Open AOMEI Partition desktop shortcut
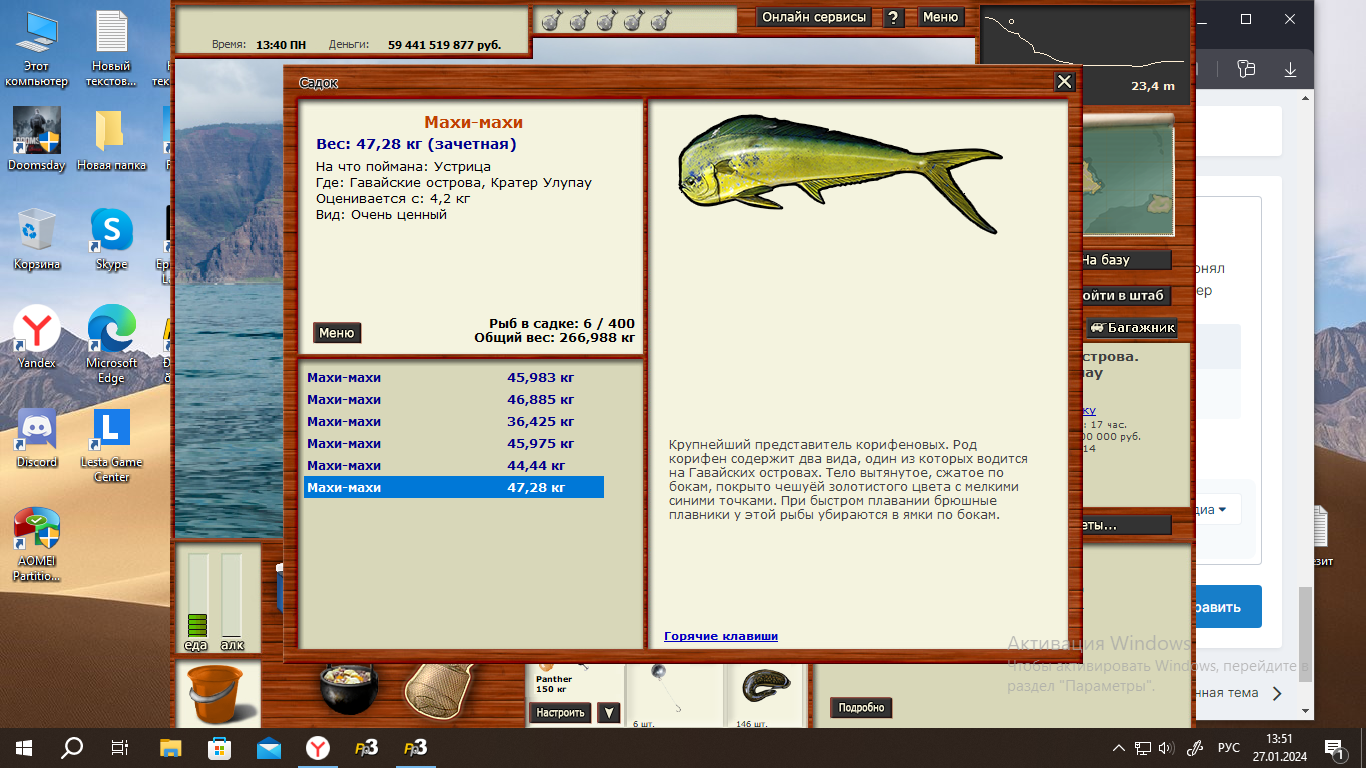 click(x=36, y=544)
